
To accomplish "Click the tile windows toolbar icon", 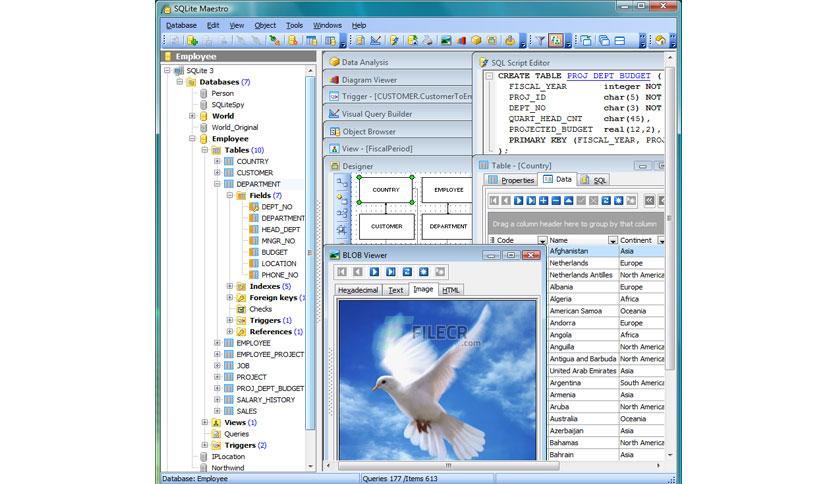I will coord(620,41).
